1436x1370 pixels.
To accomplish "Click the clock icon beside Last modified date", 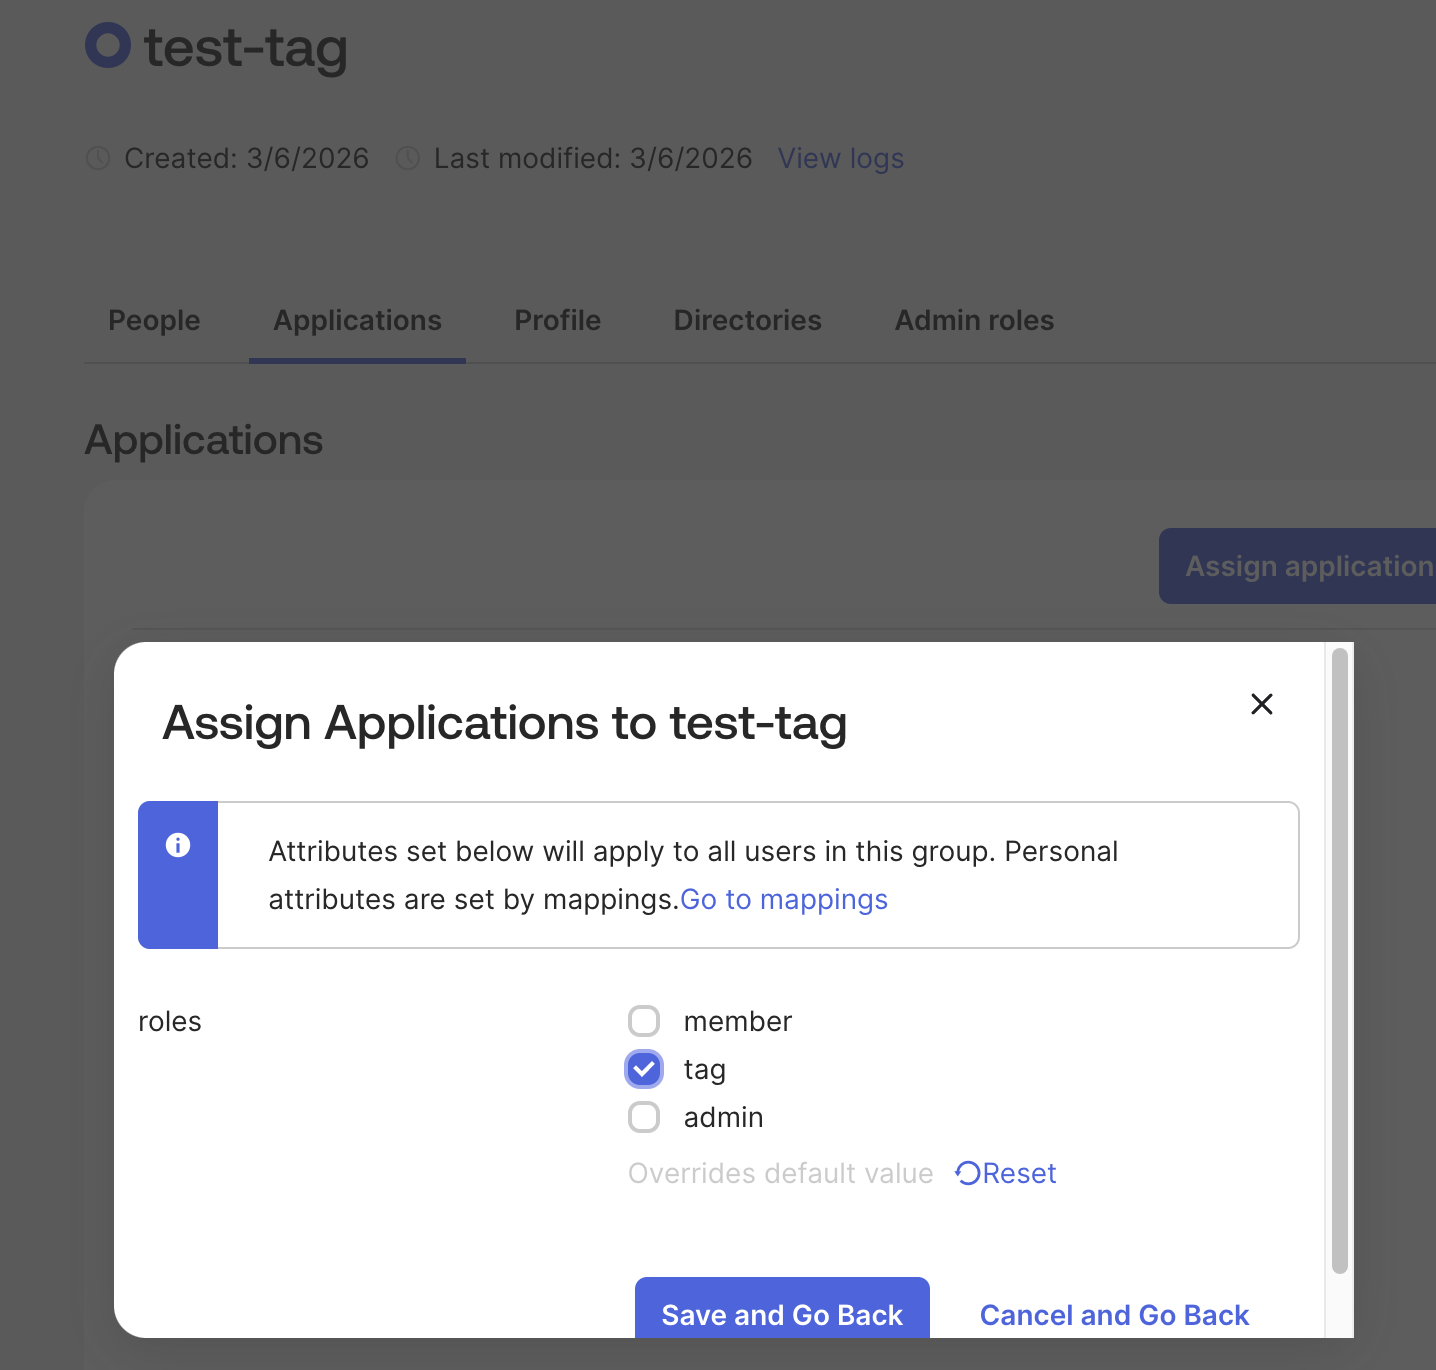I will (x=407, y=158).
